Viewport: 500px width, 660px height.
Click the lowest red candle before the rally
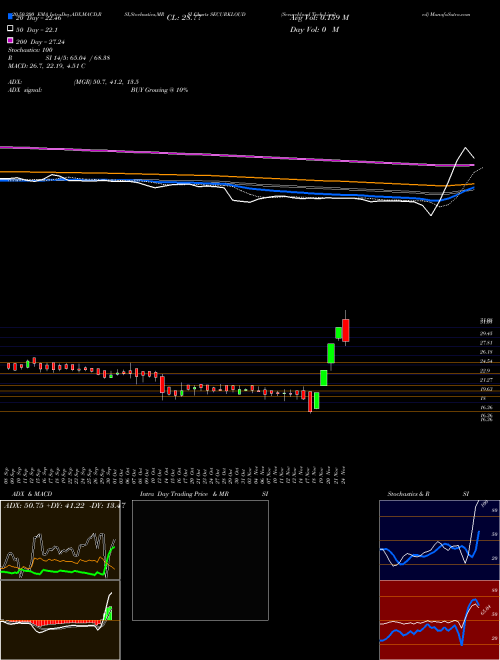[310, 402]
